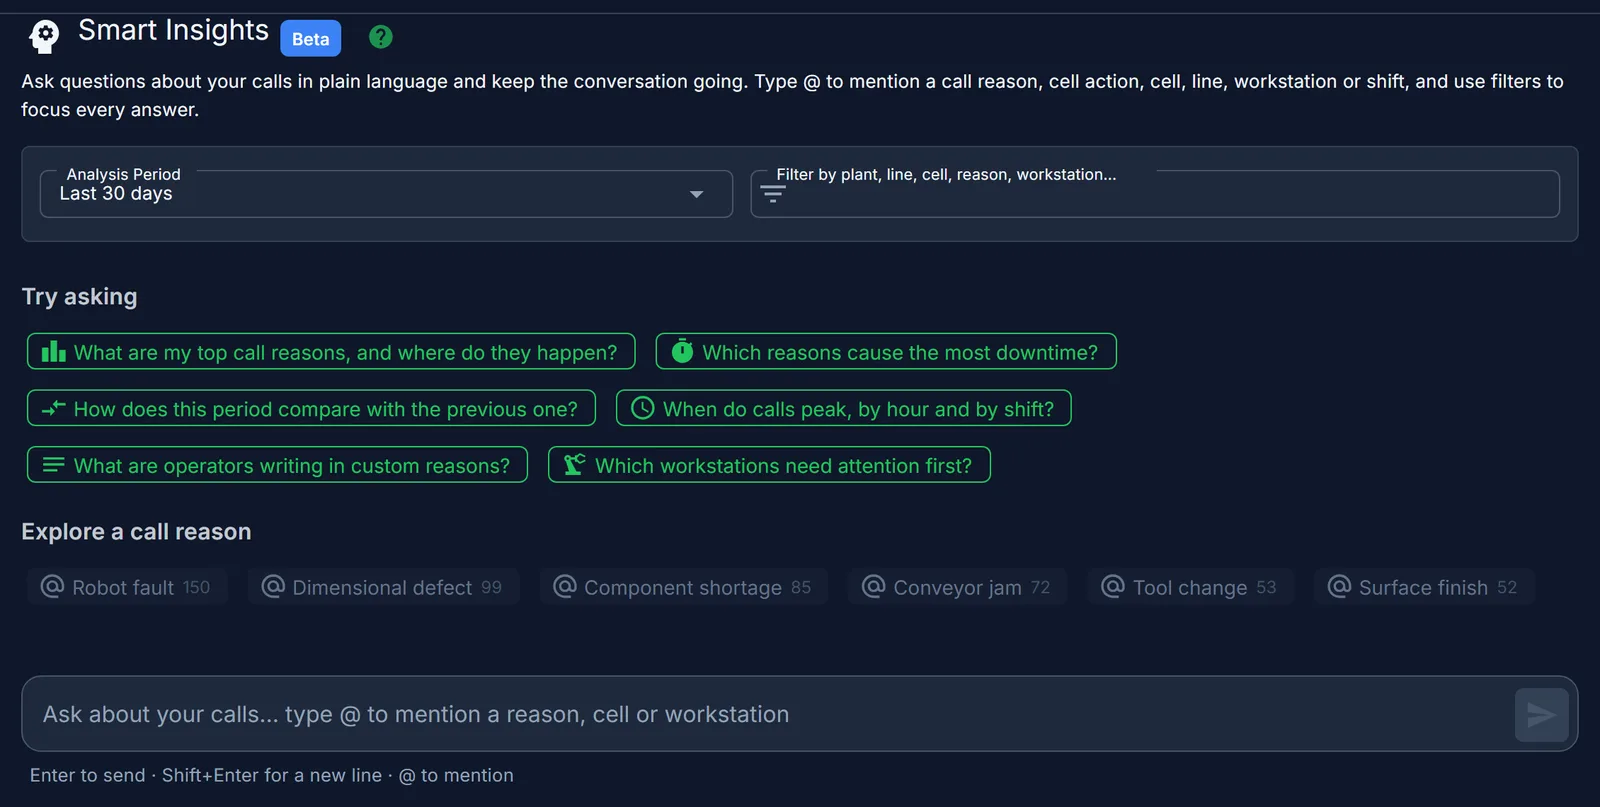Image resolution: width=1600 pixels, height=807 pixels.
Task: Click the Robot fault count 150
Action: 196,588
